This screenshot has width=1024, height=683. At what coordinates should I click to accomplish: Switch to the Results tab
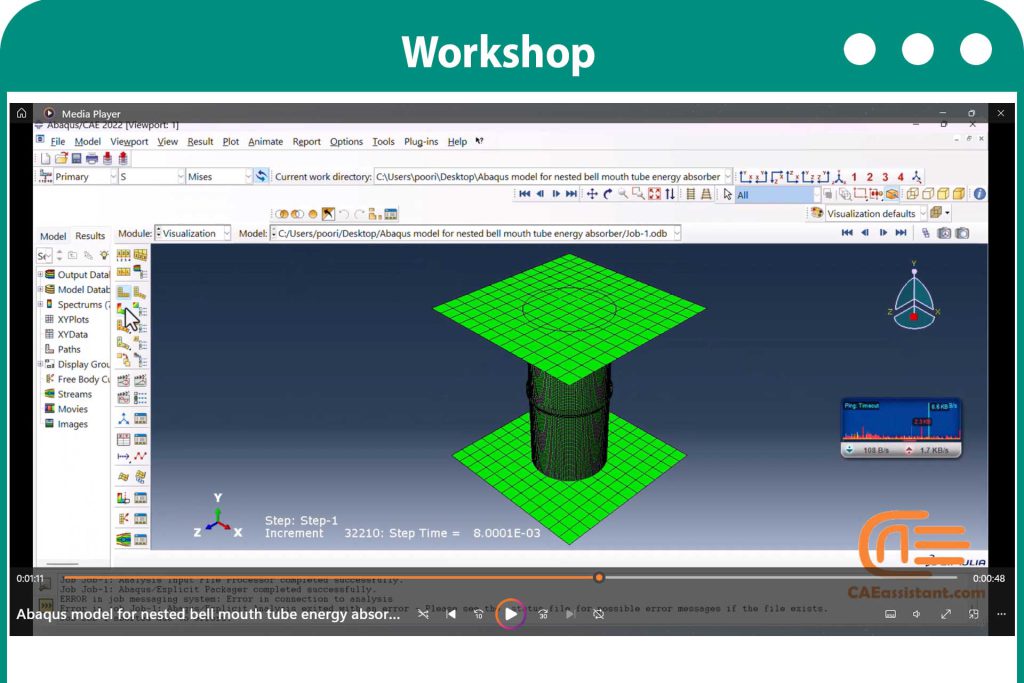pyautogui.click(x=89, y=236)
